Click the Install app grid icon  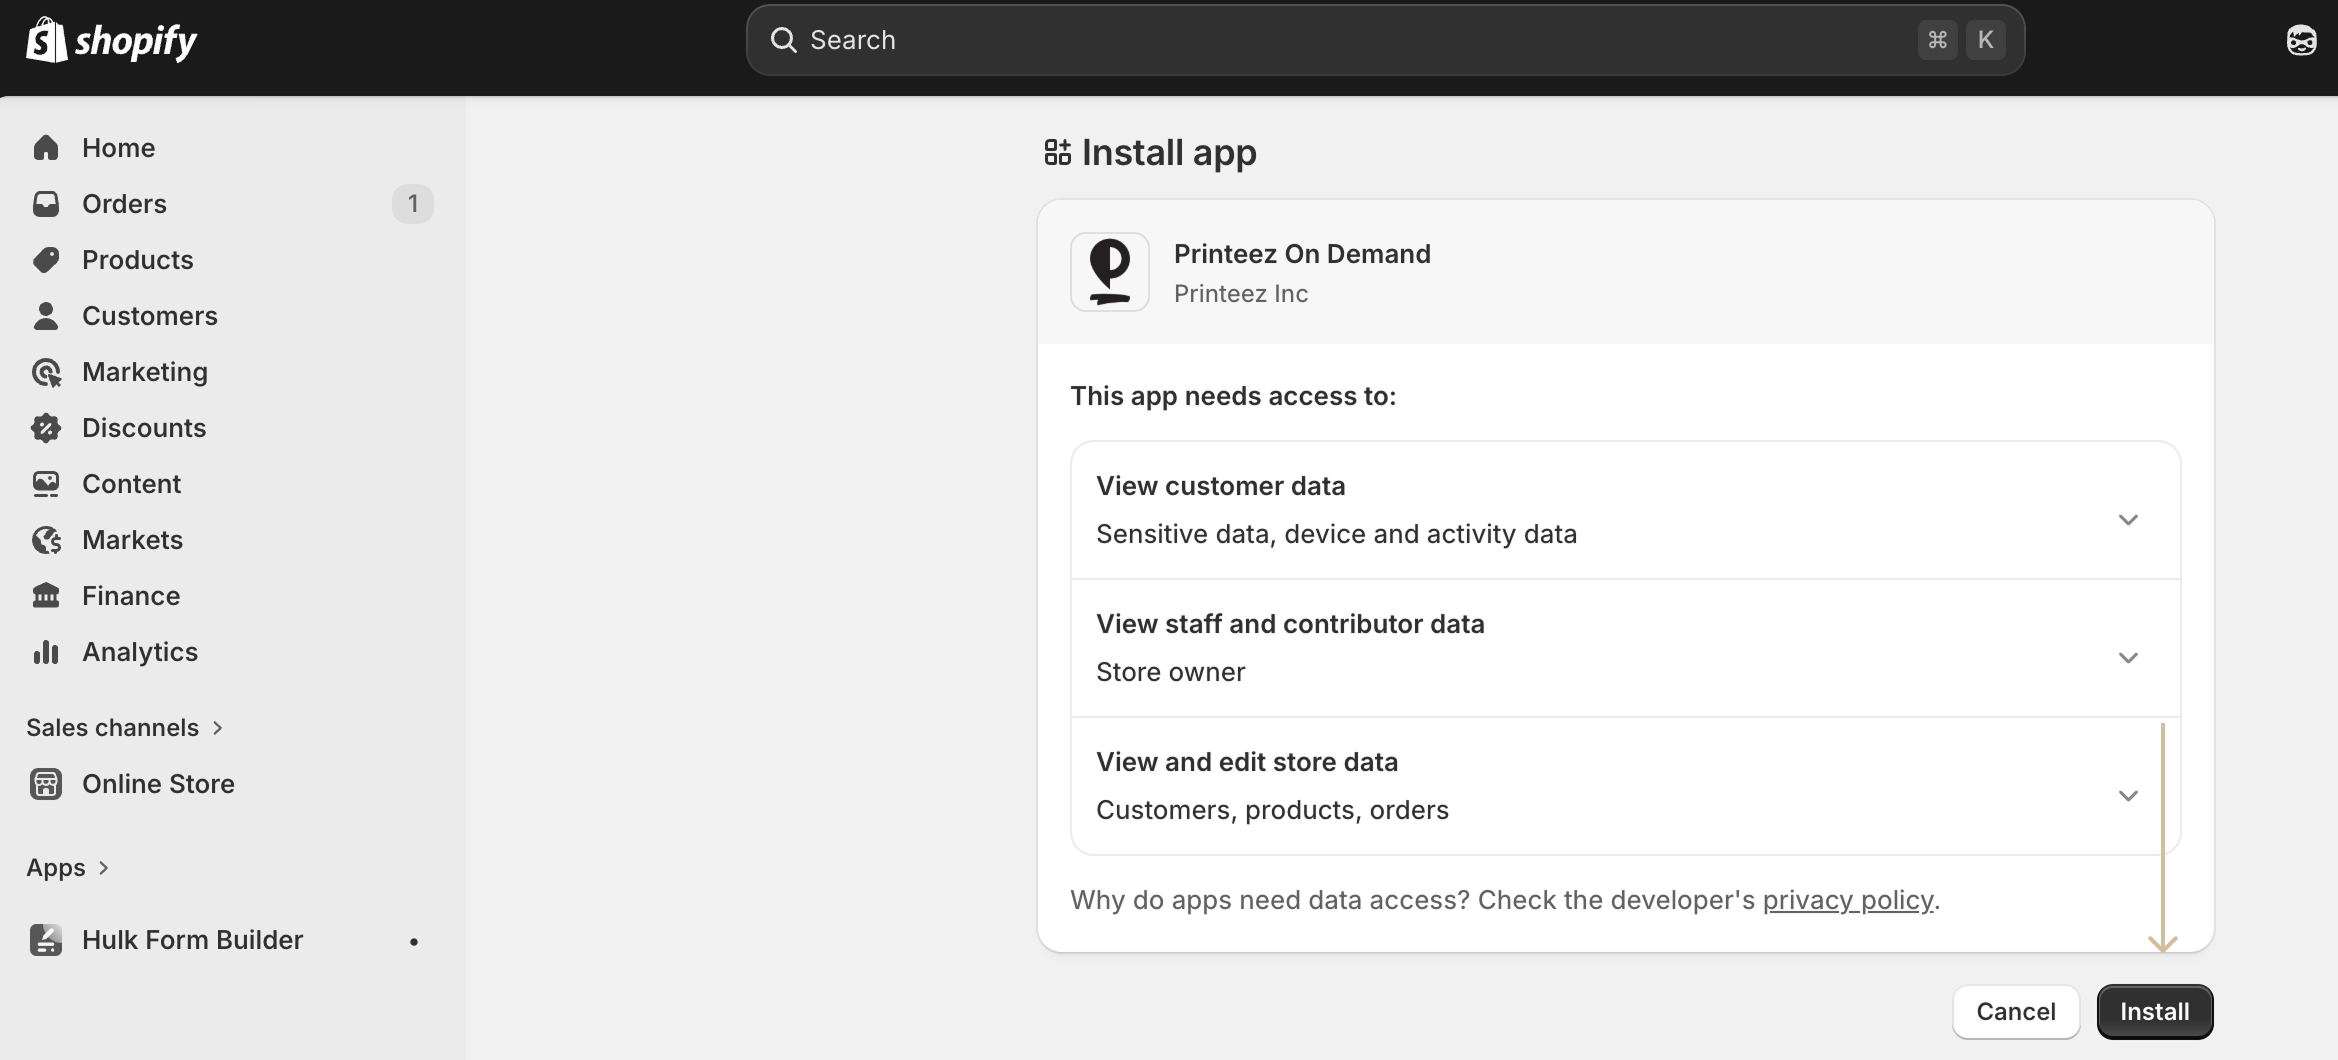(x=1057, y=152)
